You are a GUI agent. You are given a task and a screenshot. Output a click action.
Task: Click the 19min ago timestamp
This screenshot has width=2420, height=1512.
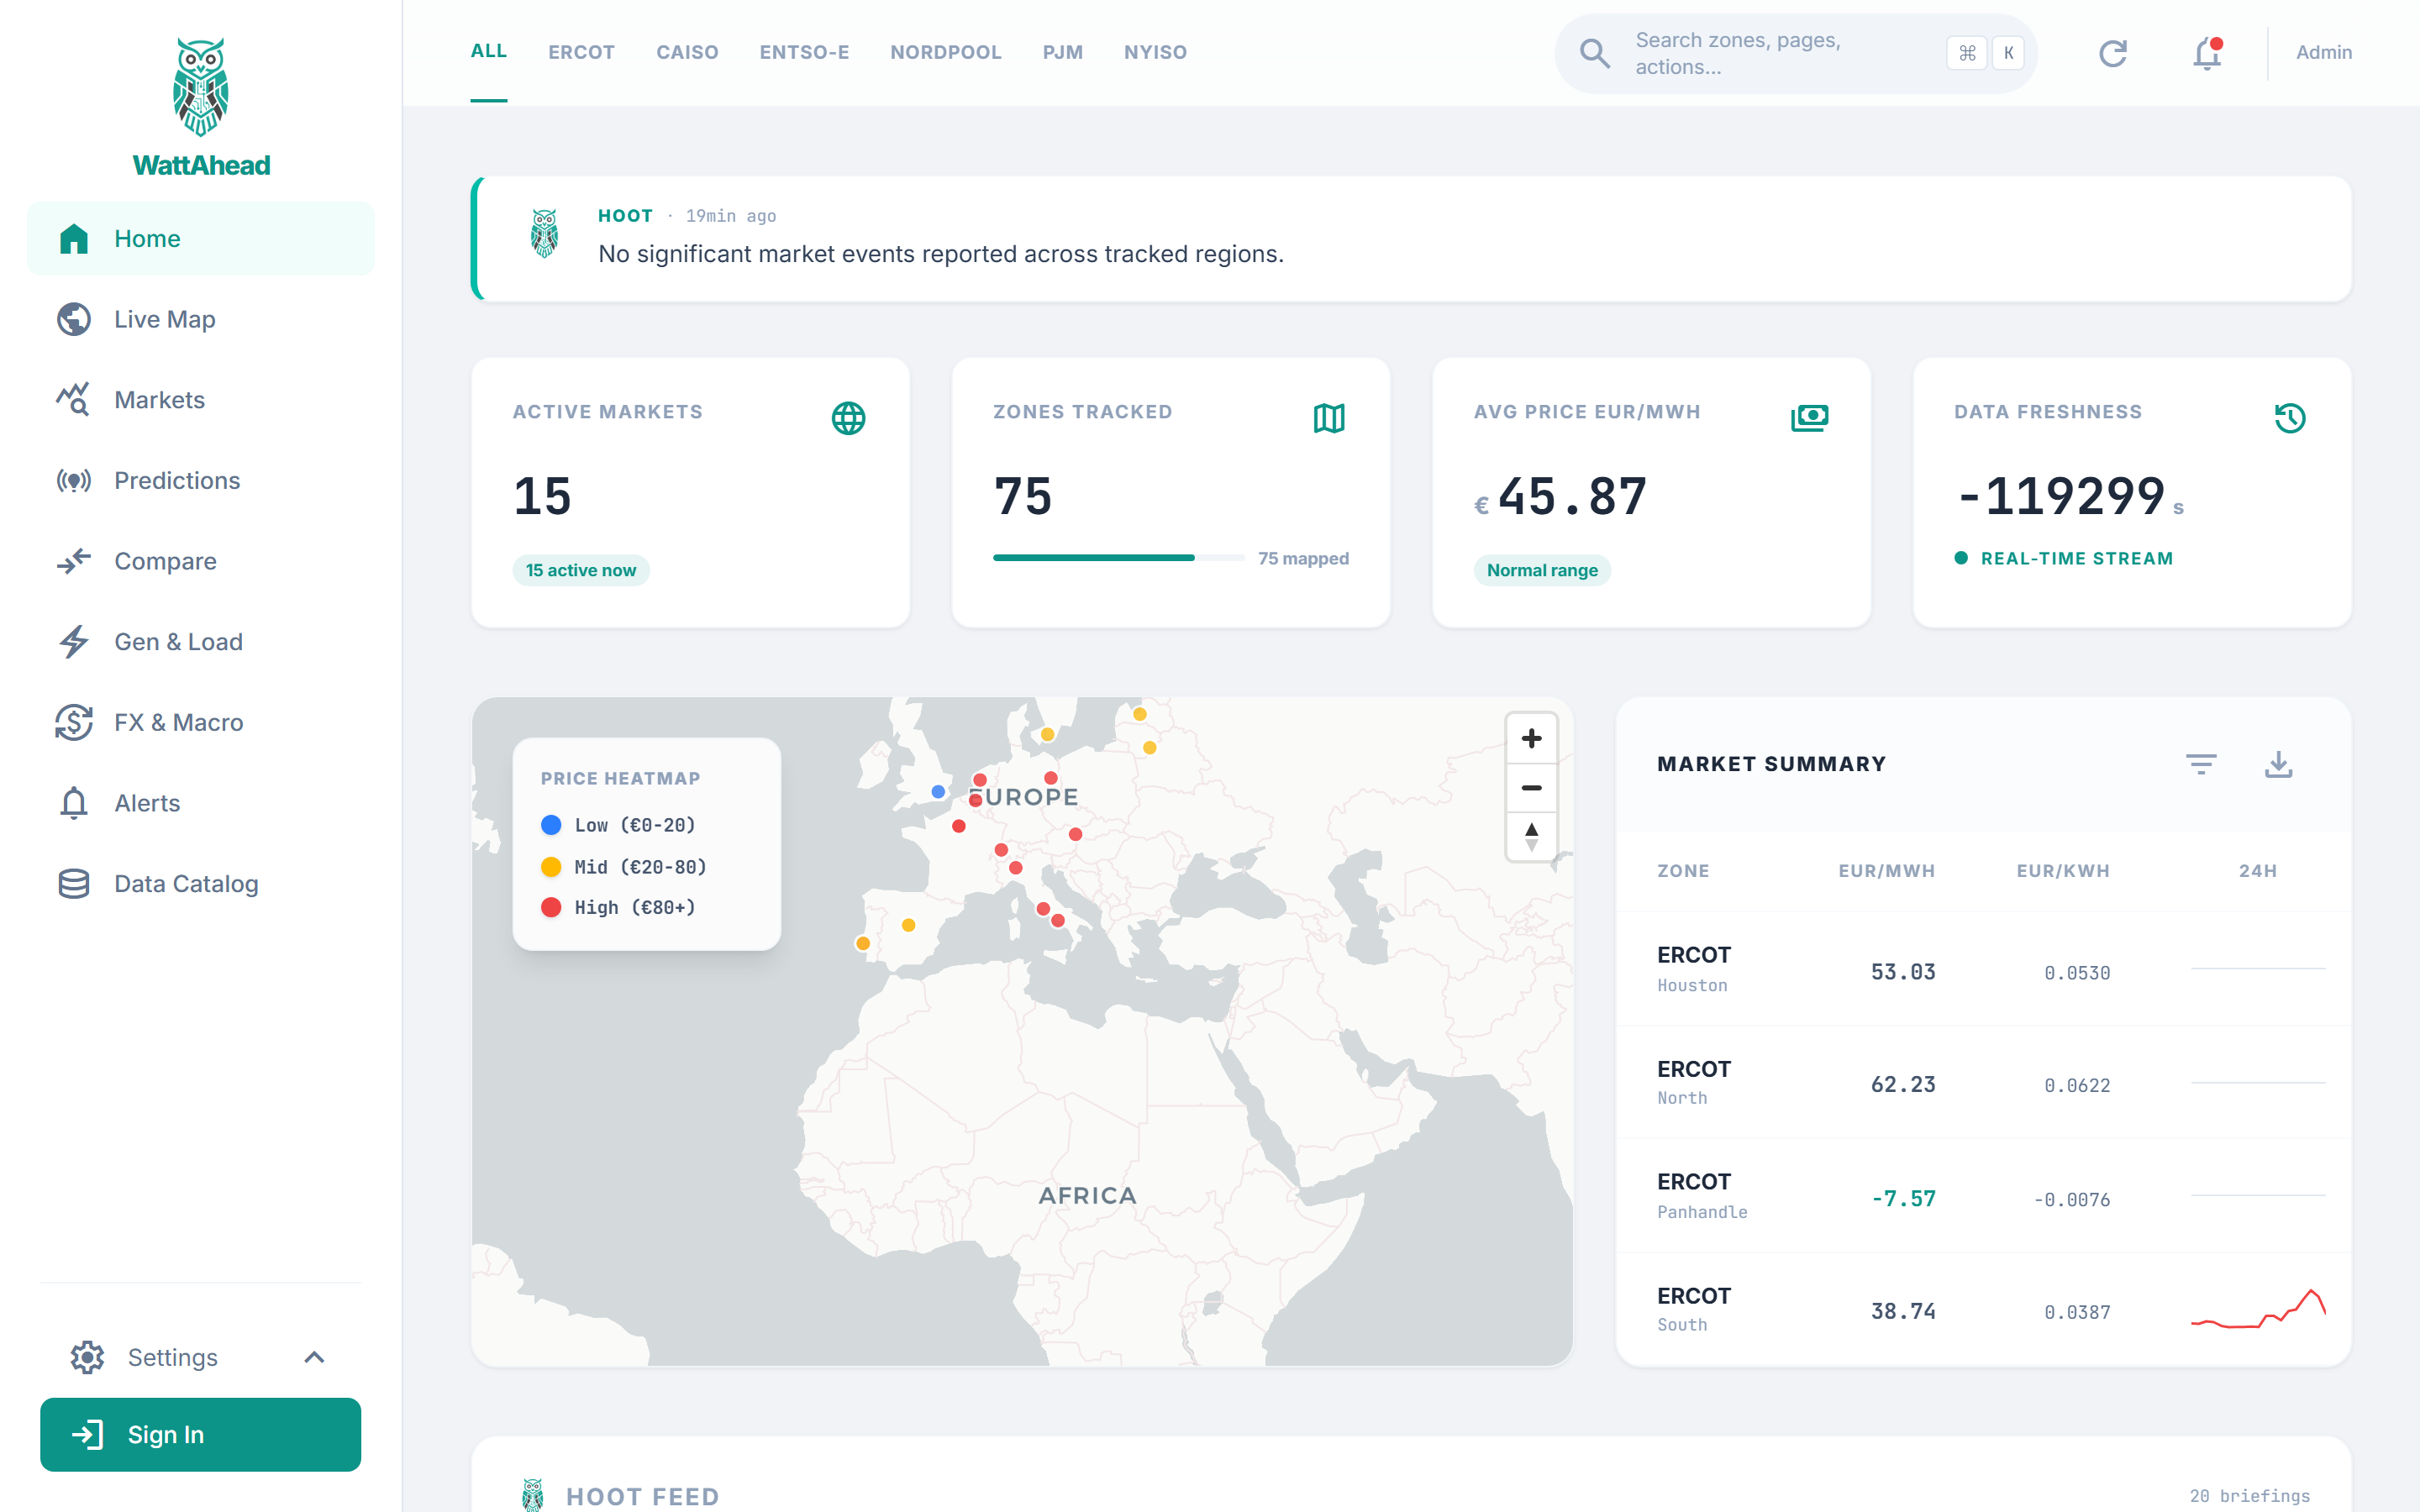(x=730, y=216)
